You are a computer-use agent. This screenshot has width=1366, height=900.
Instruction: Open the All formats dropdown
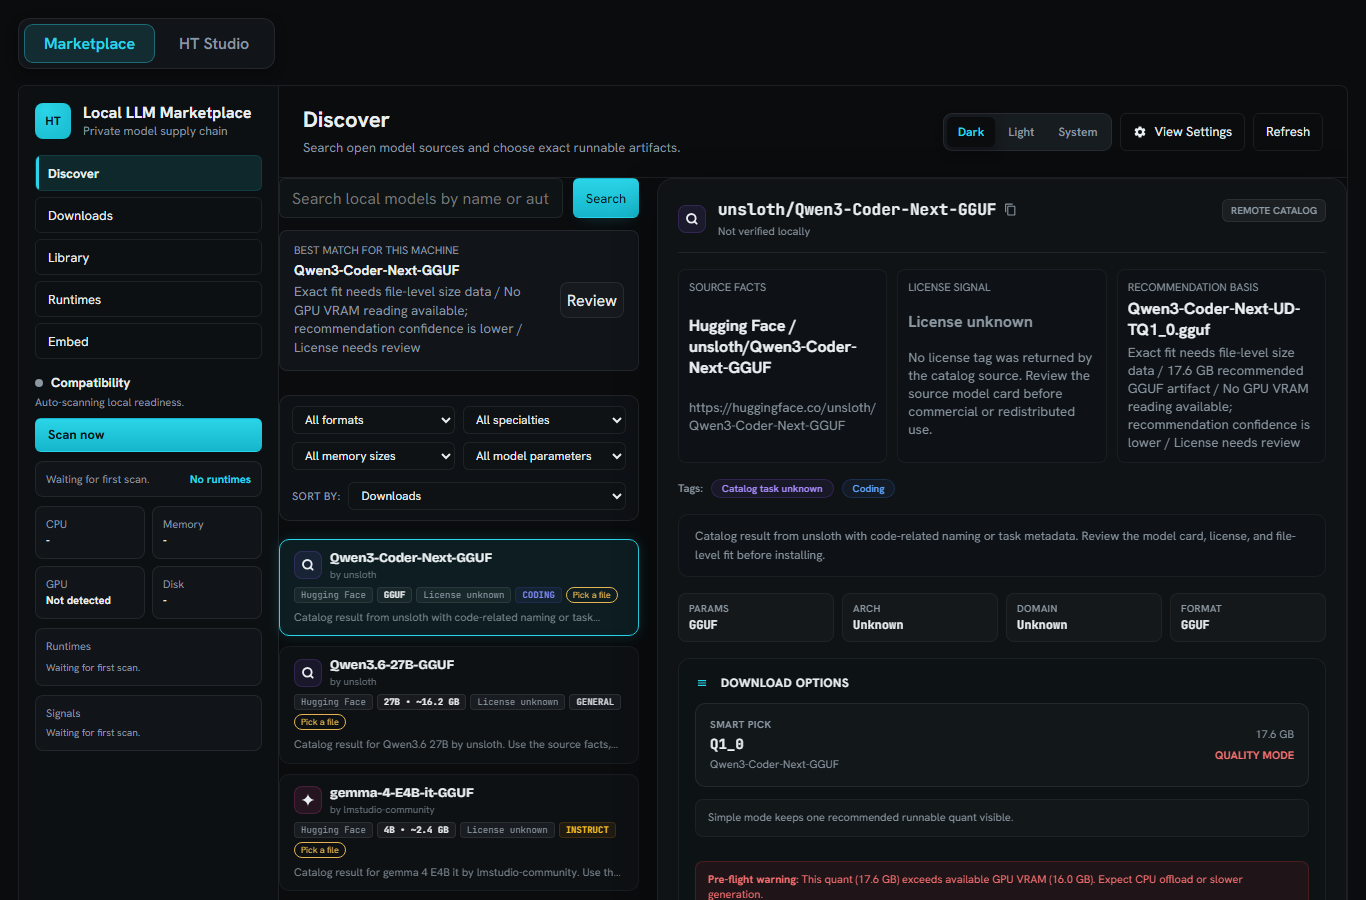373,420
